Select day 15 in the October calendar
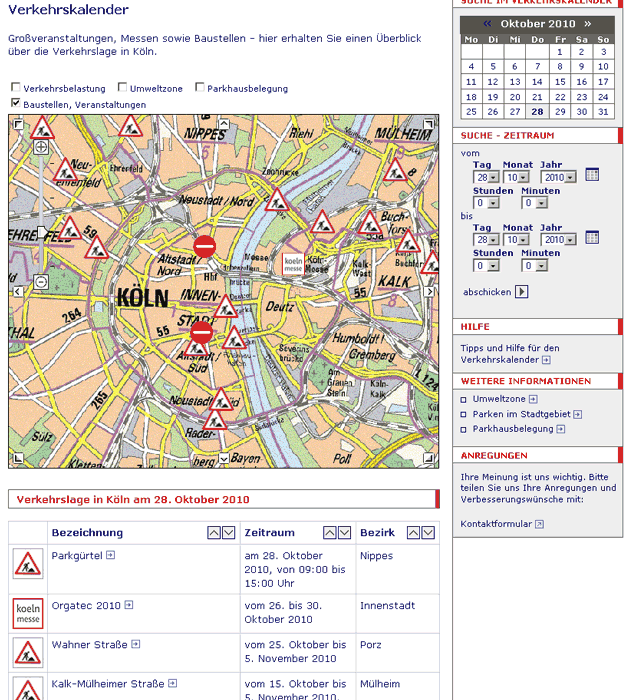Screen dimensions: 626x700 [x=560, y=82]
